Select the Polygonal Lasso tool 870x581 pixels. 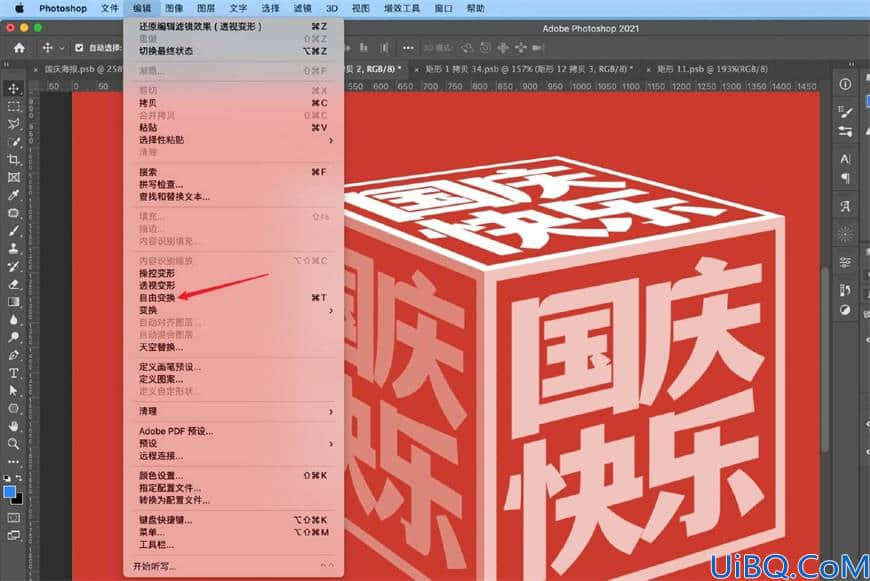[x=13, y=124]
